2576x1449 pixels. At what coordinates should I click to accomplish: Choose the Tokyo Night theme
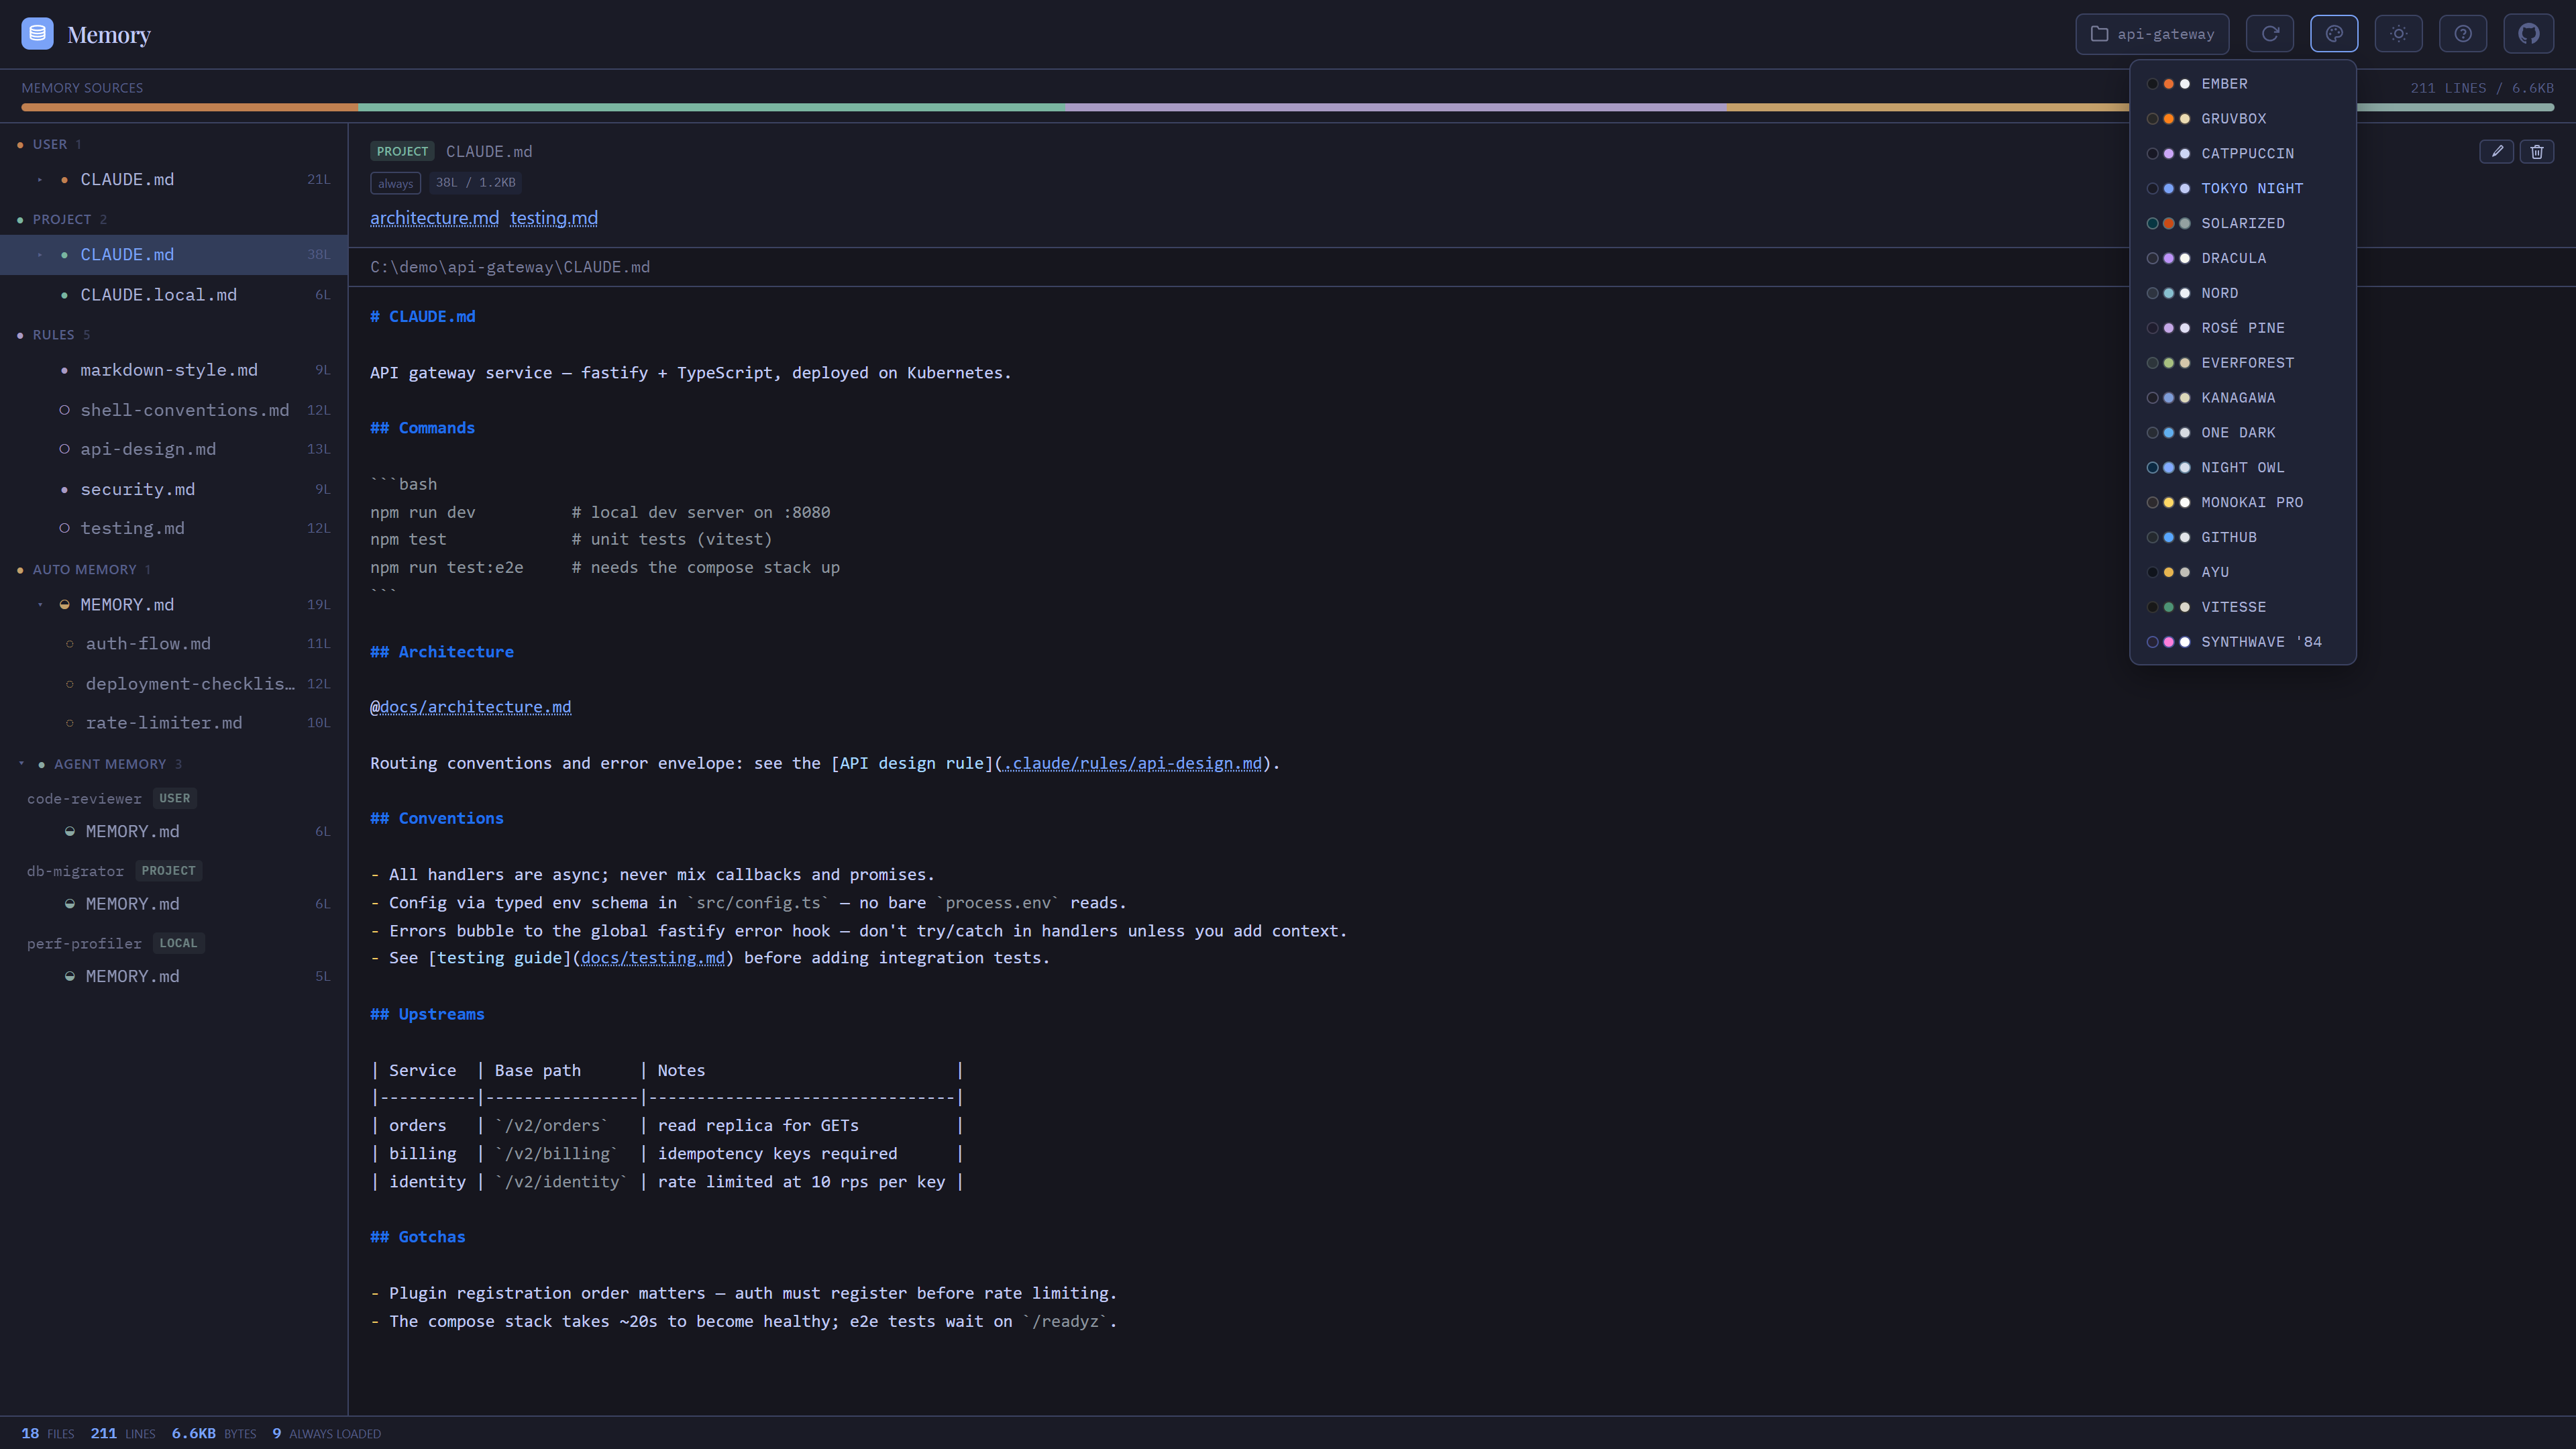tap(2243, 189)
